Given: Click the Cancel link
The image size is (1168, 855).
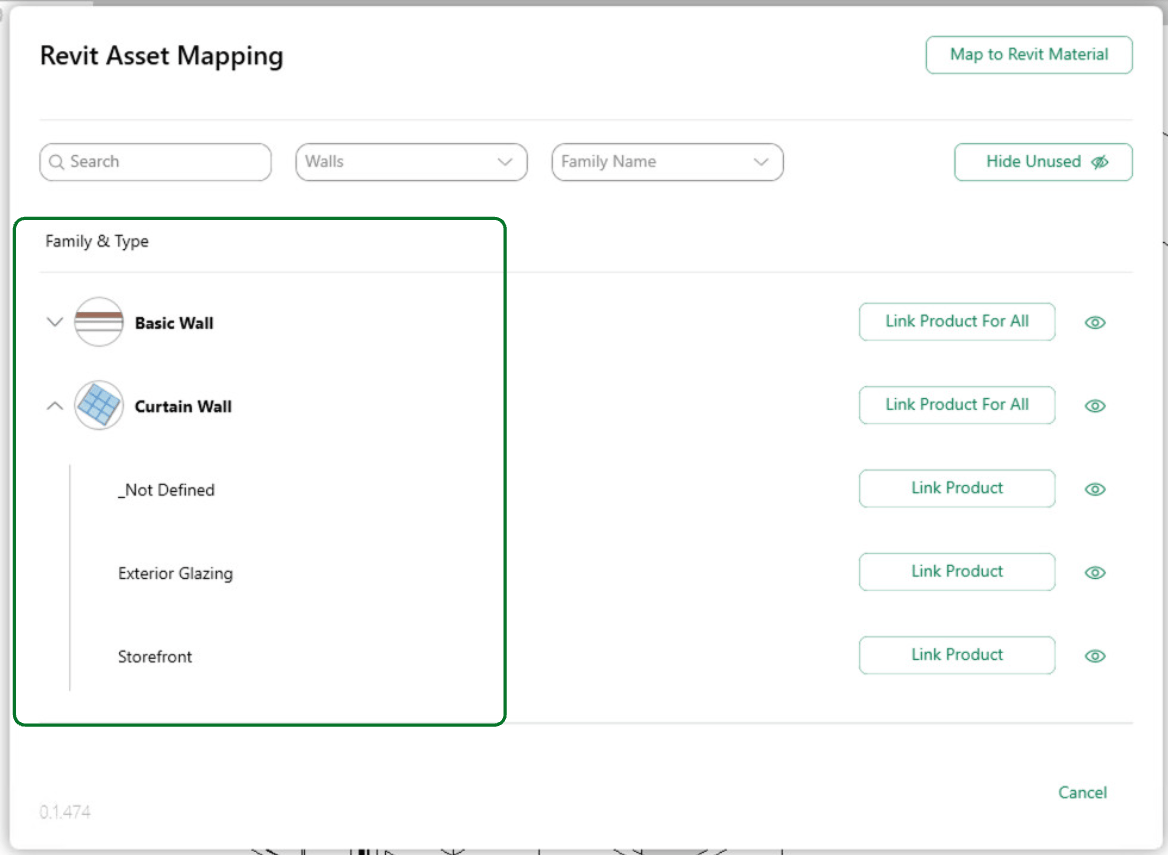Looking at the screenshot, I should 1082,792.
